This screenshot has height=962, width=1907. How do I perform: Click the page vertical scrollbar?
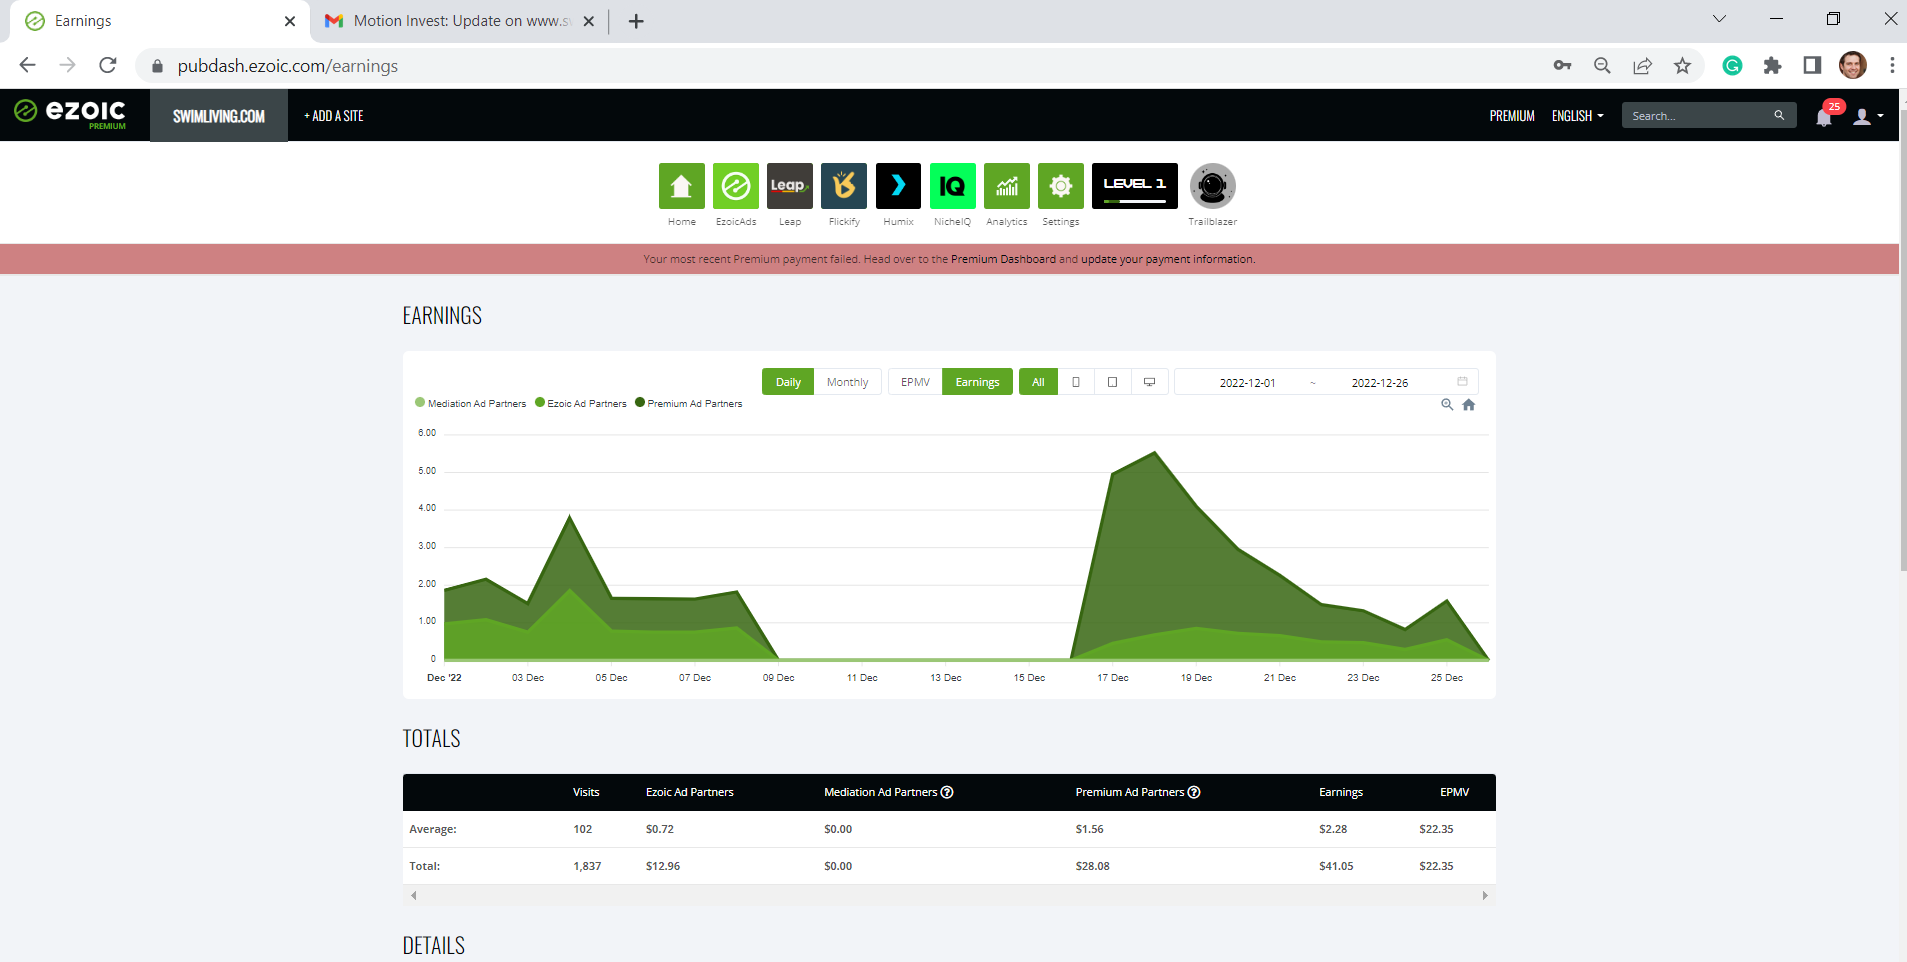1903,340
